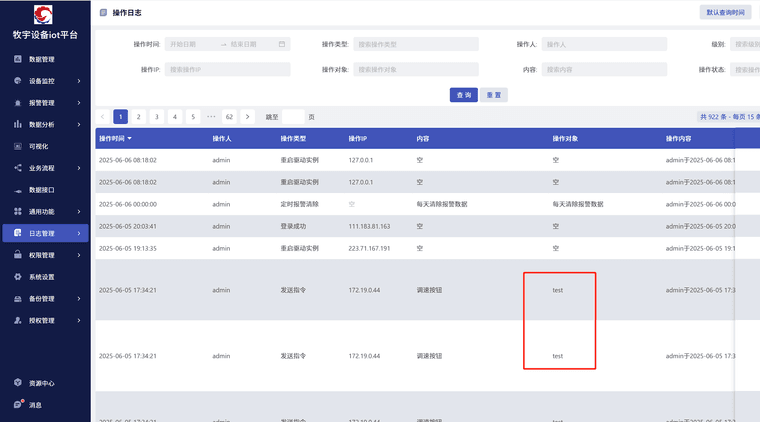Click the 授权管理 user icon
The width and height of the screenshot is (760, 422).
click(17, 320)
